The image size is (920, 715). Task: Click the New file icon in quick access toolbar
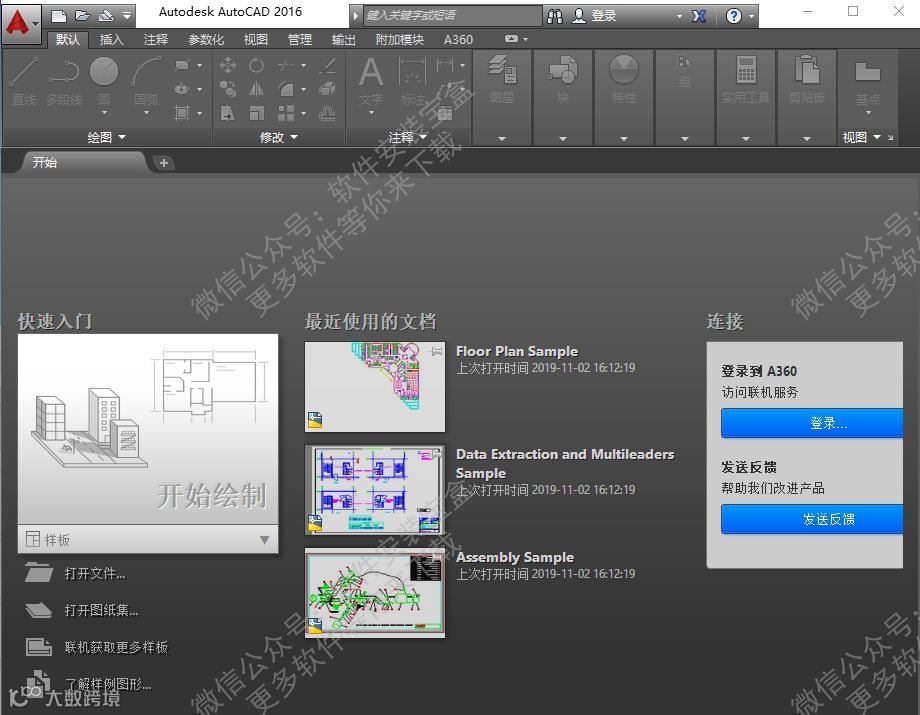[59, 15]
